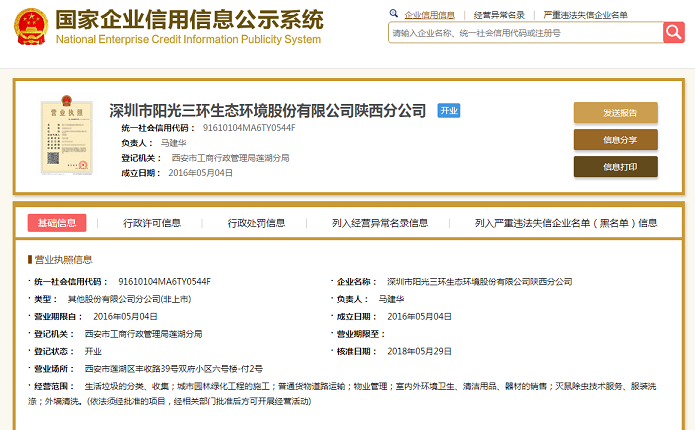Select the 经营异常名录 search category

pos(498,15)
